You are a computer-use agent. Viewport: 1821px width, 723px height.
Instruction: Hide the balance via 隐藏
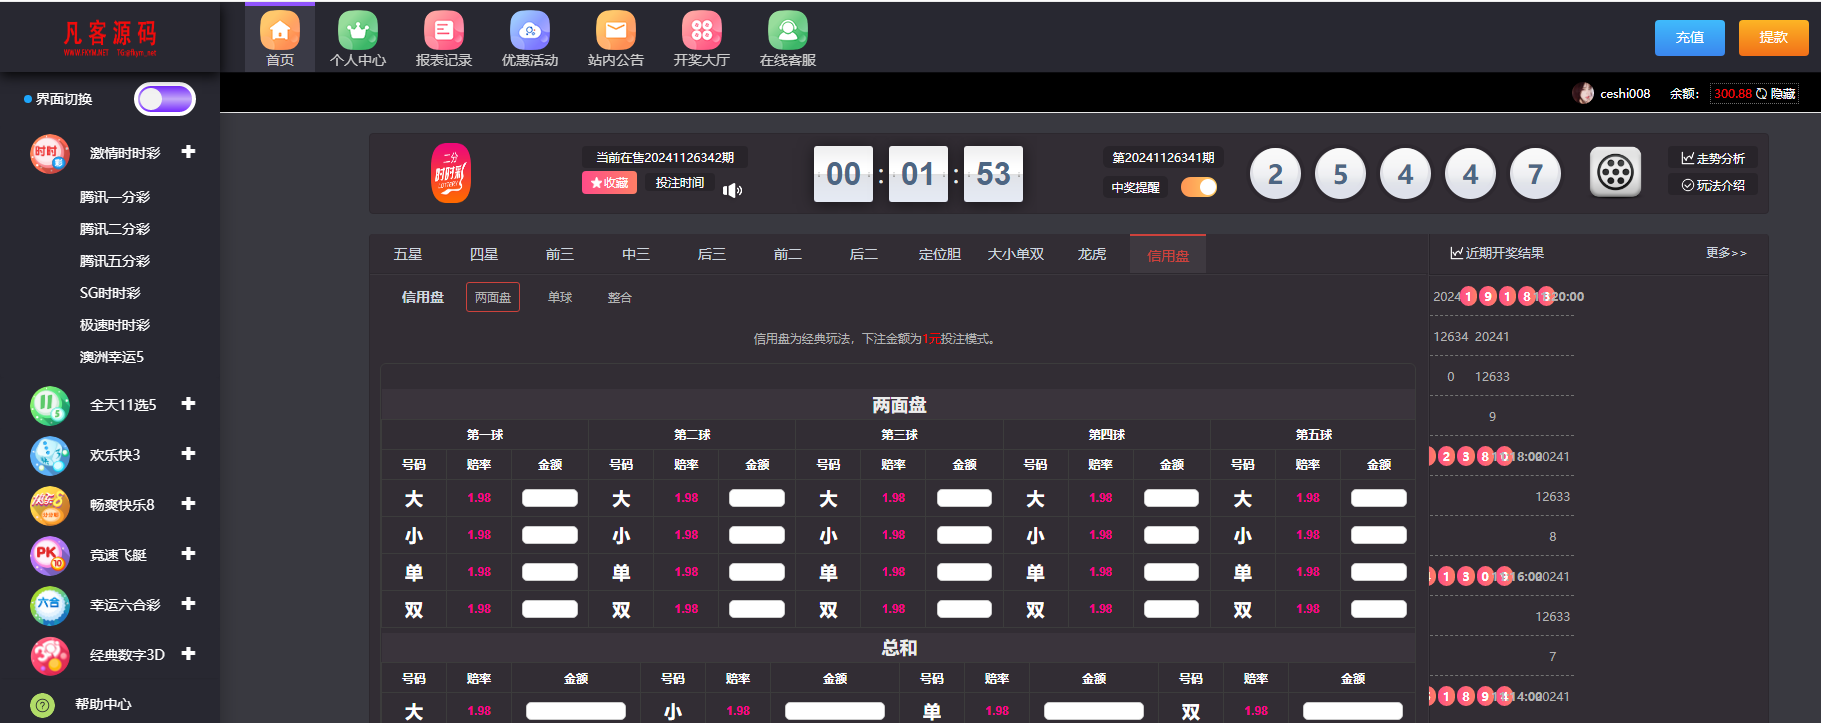(1783, 93)
